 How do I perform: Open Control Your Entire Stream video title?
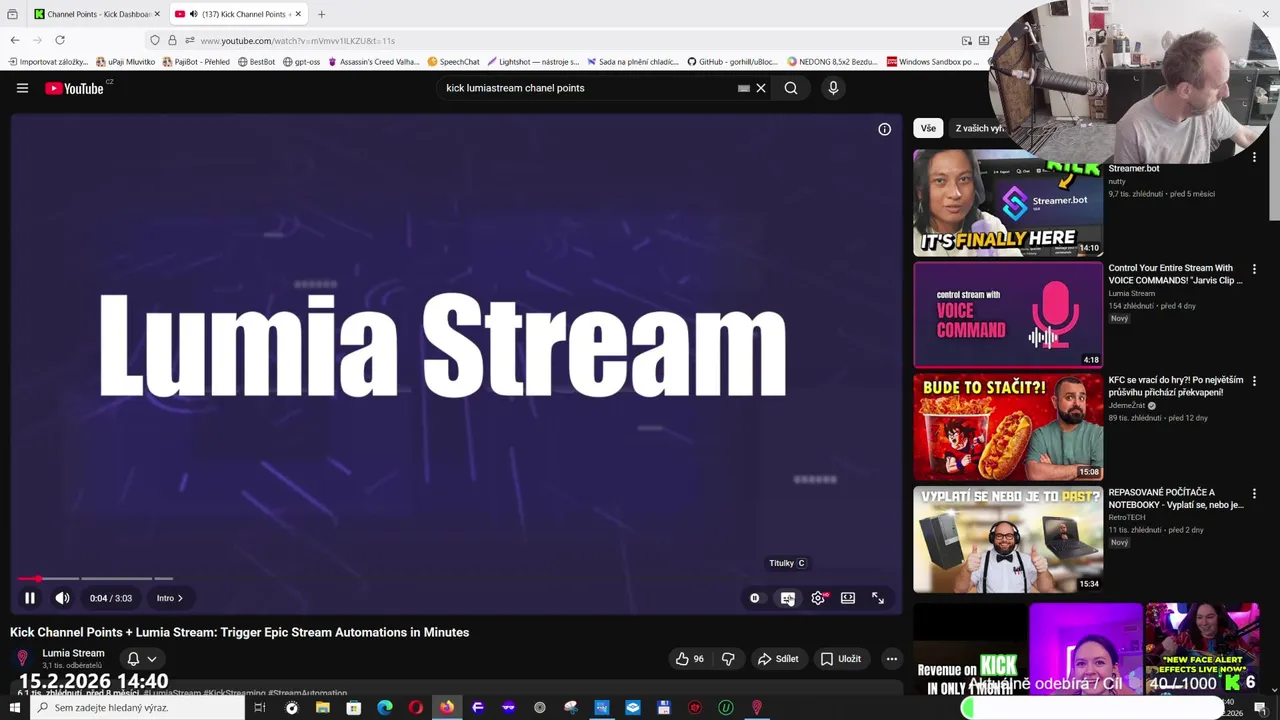[x=1176, y=274]
